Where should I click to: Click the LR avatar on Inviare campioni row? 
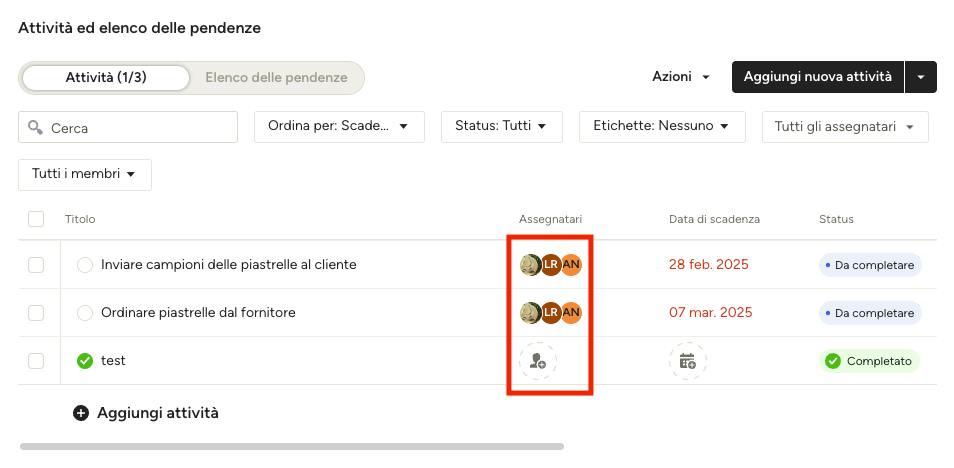551,265
